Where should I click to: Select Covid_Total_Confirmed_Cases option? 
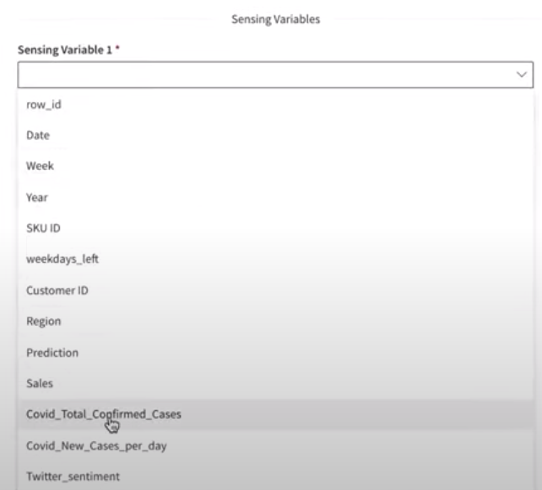[275, 414]
